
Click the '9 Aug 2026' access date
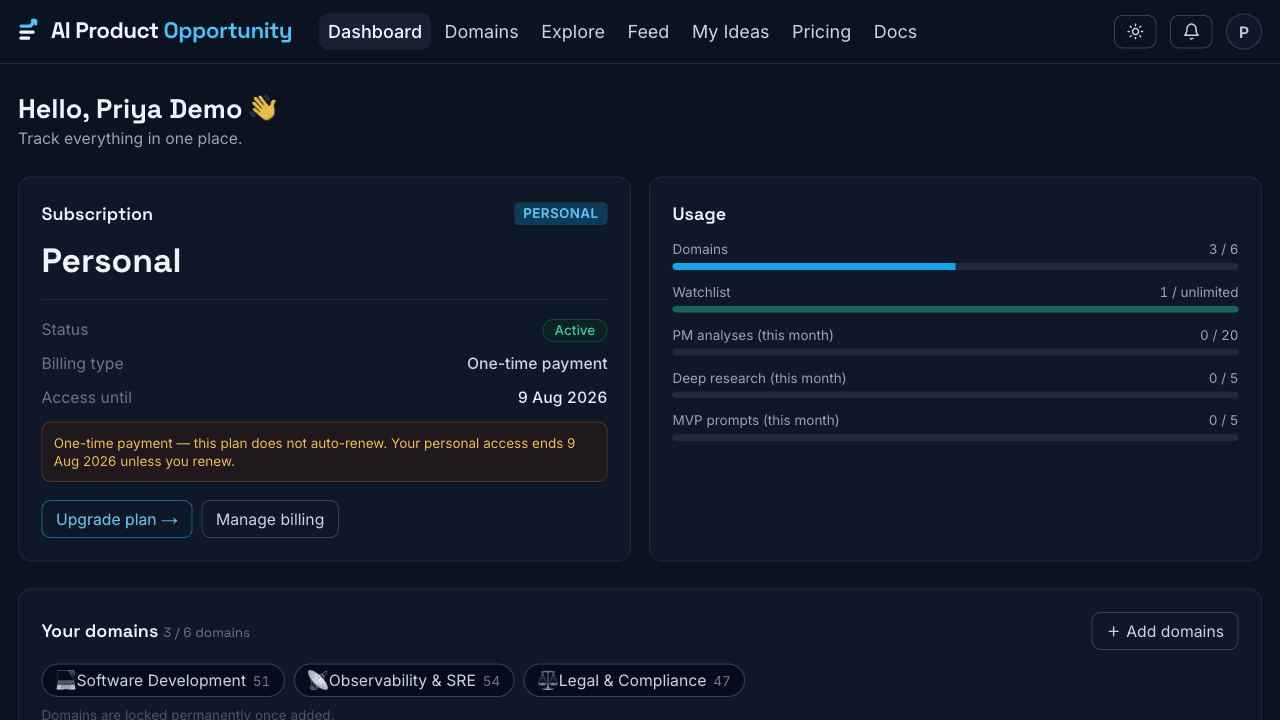point(562,398)
